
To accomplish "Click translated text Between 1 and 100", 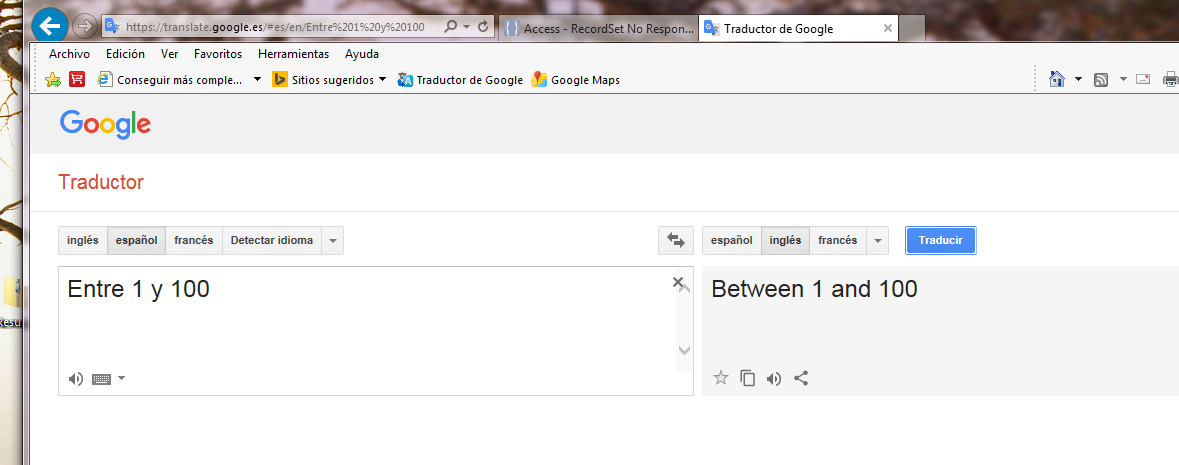I will tap(814, 289).
